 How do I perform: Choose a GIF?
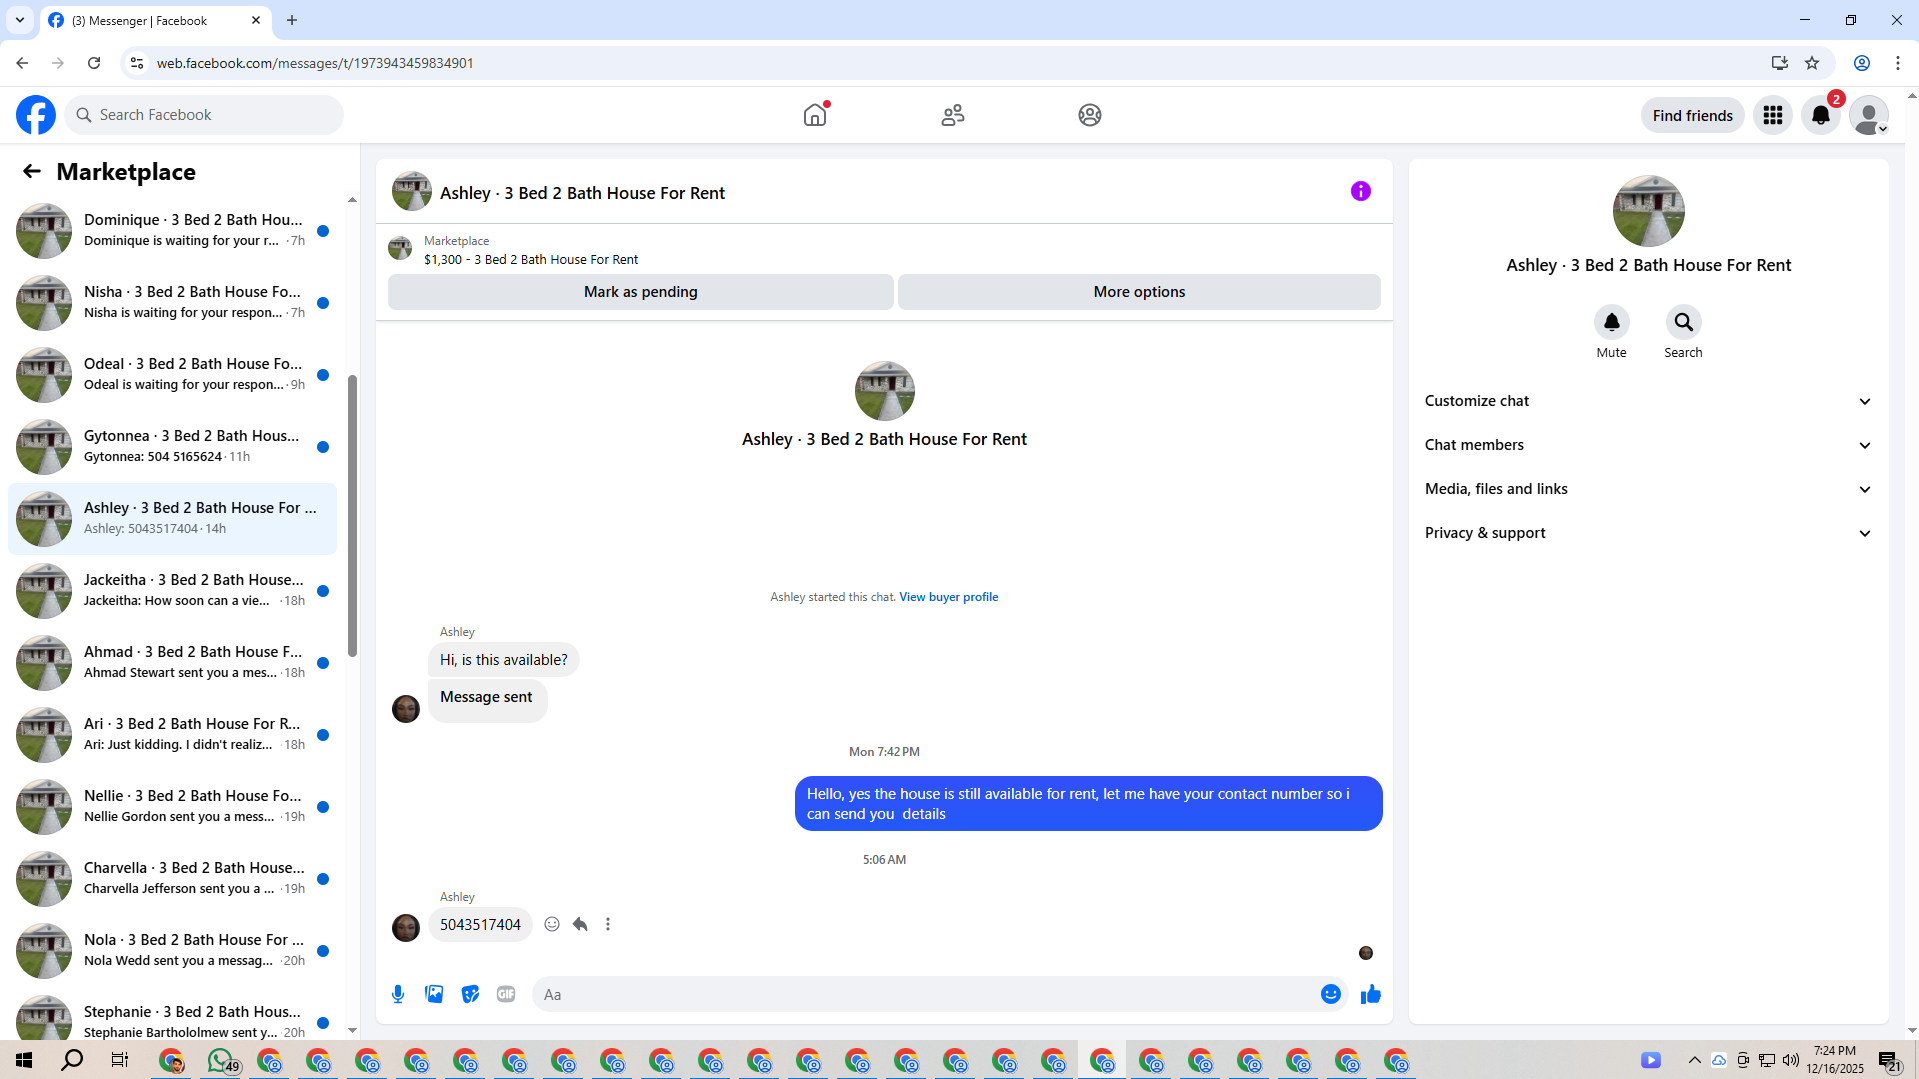[506, 994]
